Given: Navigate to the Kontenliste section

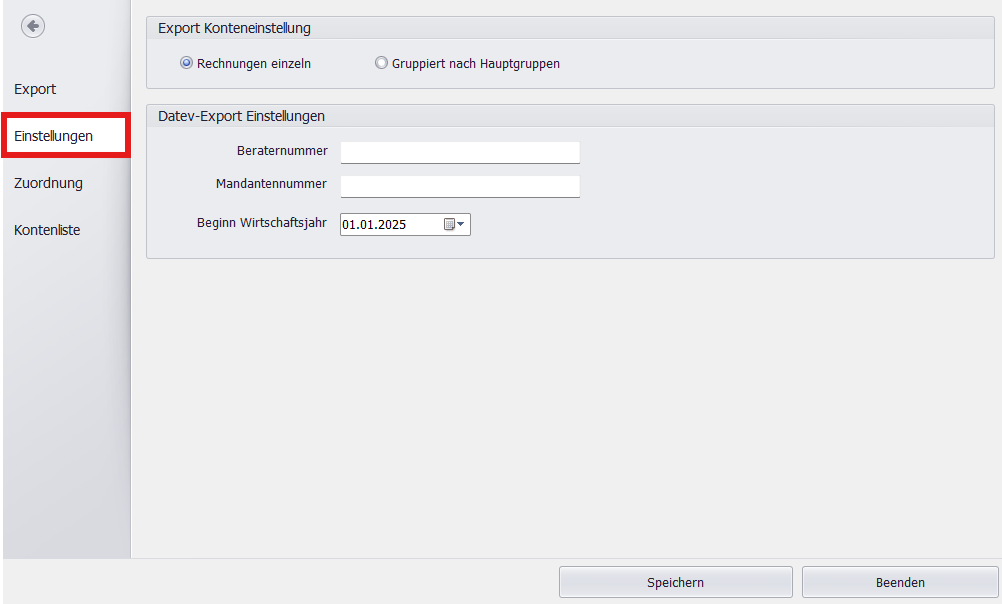Looking at the screenshot, I should (x=46, y=230).
